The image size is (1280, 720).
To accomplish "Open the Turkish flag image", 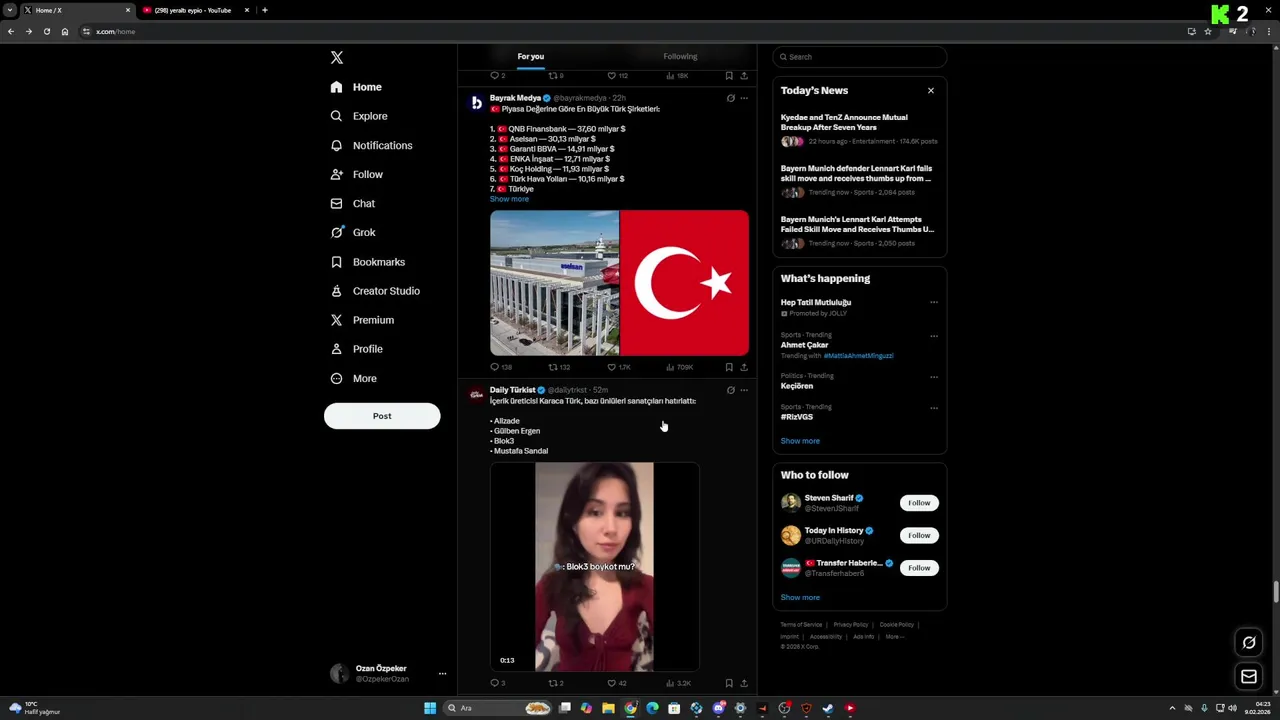I will 685,283.
